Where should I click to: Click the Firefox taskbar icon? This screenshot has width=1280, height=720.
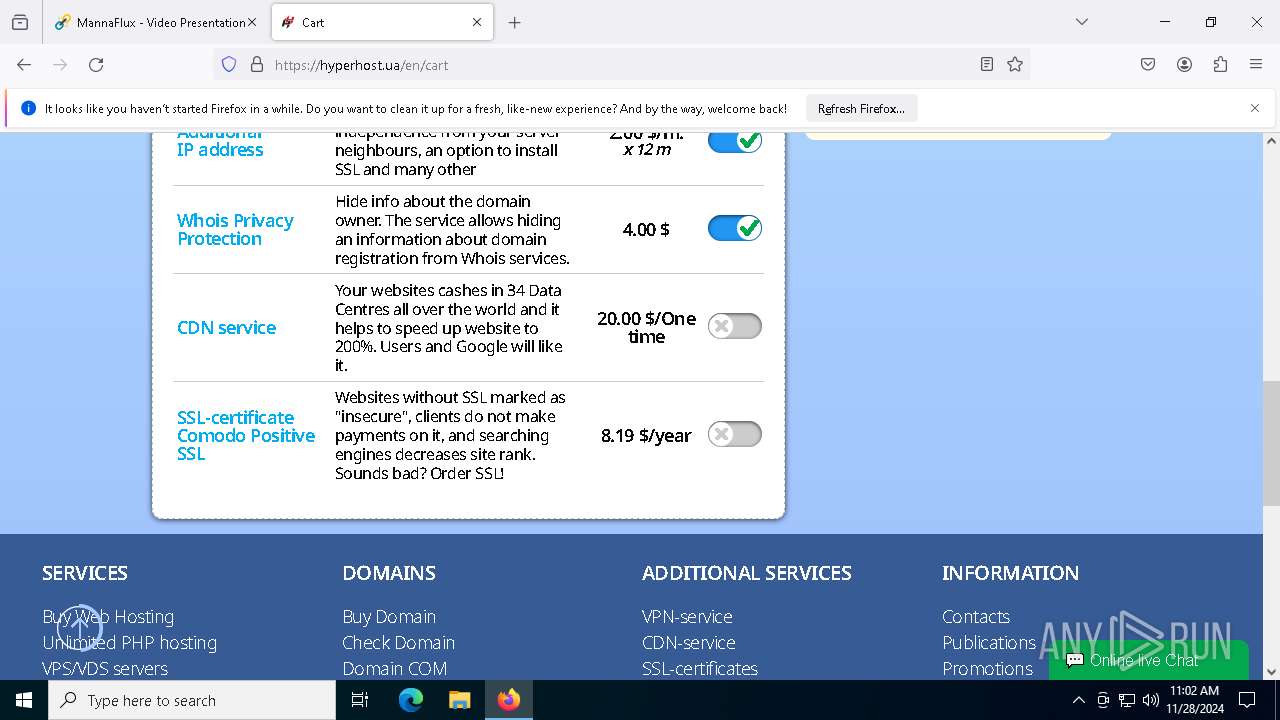pos(509,700)
